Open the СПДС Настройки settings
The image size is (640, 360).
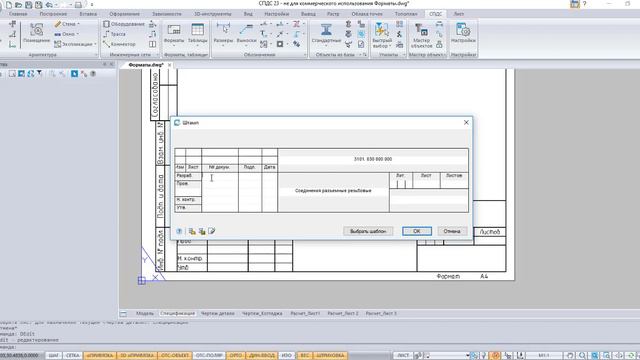463,33
